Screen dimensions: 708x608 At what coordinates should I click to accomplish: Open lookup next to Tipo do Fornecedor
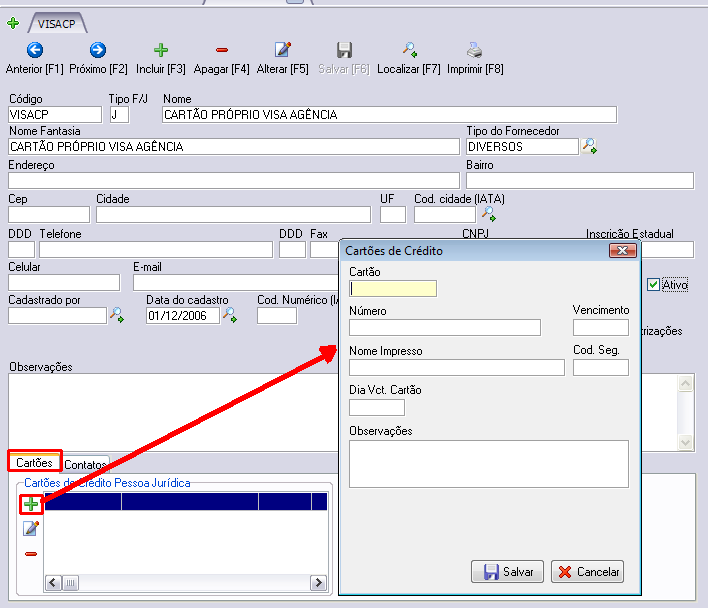(x=589, y=146)
